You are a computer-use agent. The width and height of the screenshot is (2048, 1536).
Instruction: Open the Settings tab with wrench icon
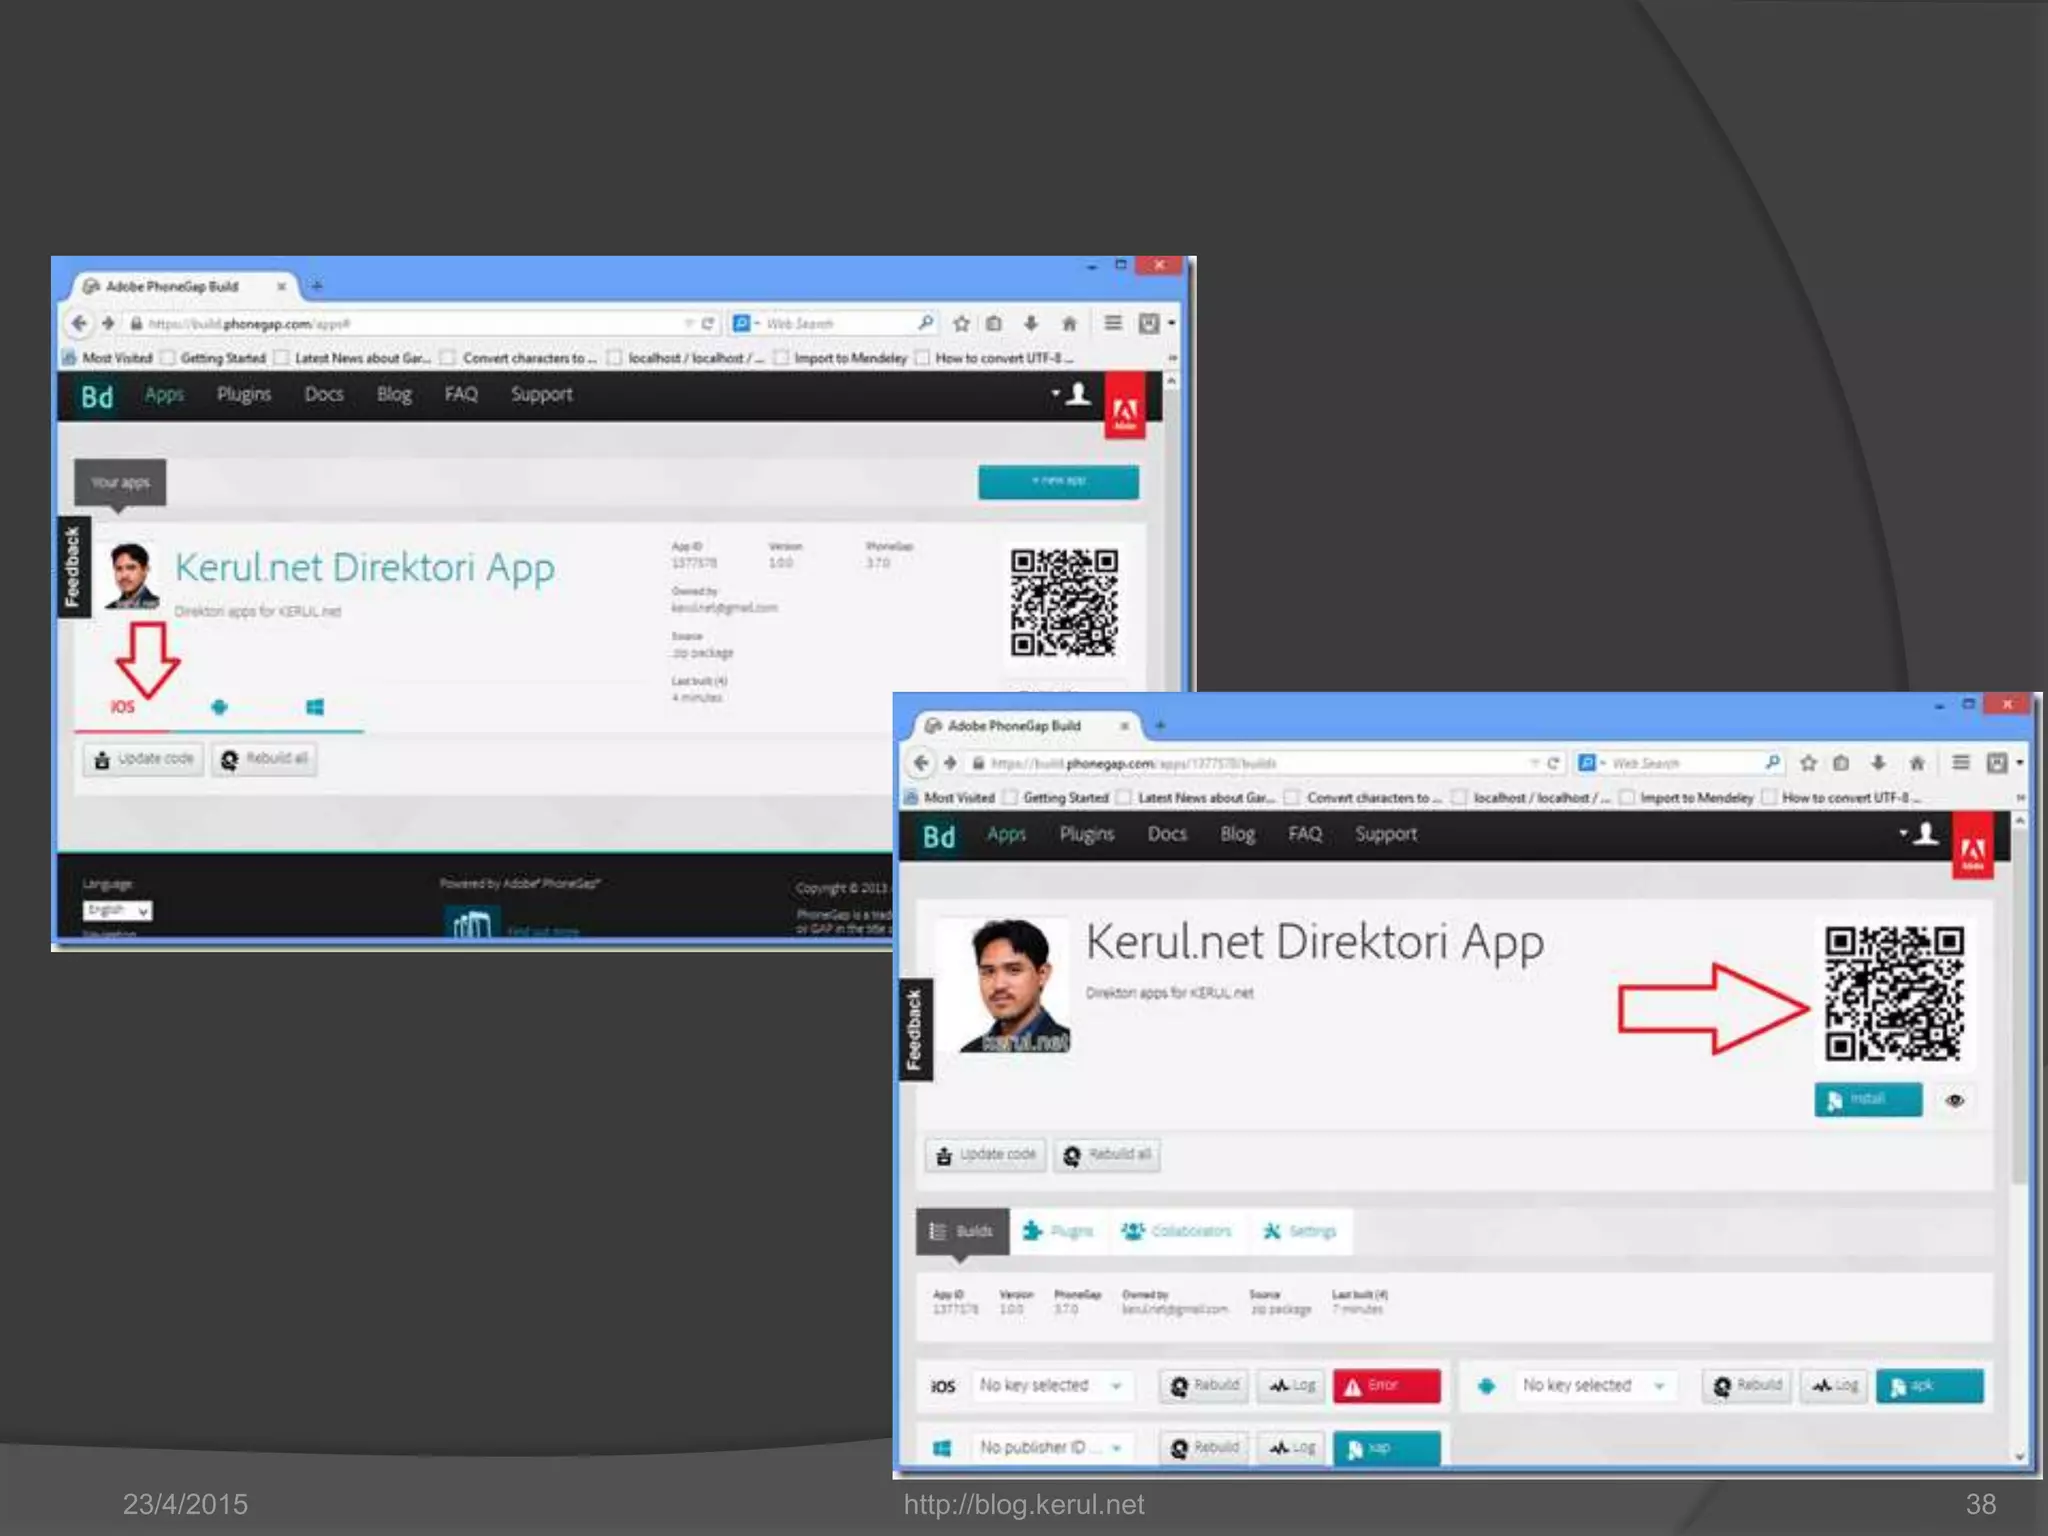[1299, 1231]
